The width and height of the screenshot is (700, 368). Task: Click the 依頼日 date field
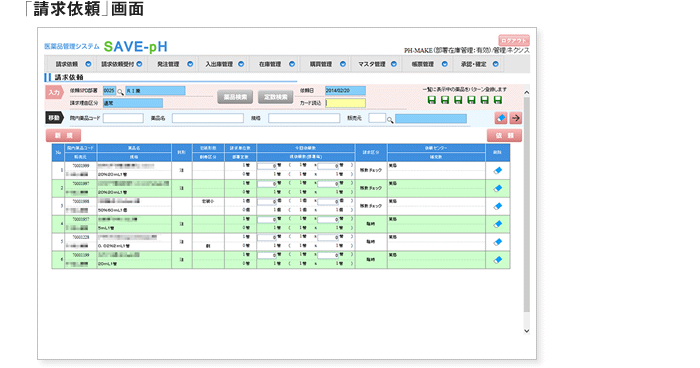(345, 91)
